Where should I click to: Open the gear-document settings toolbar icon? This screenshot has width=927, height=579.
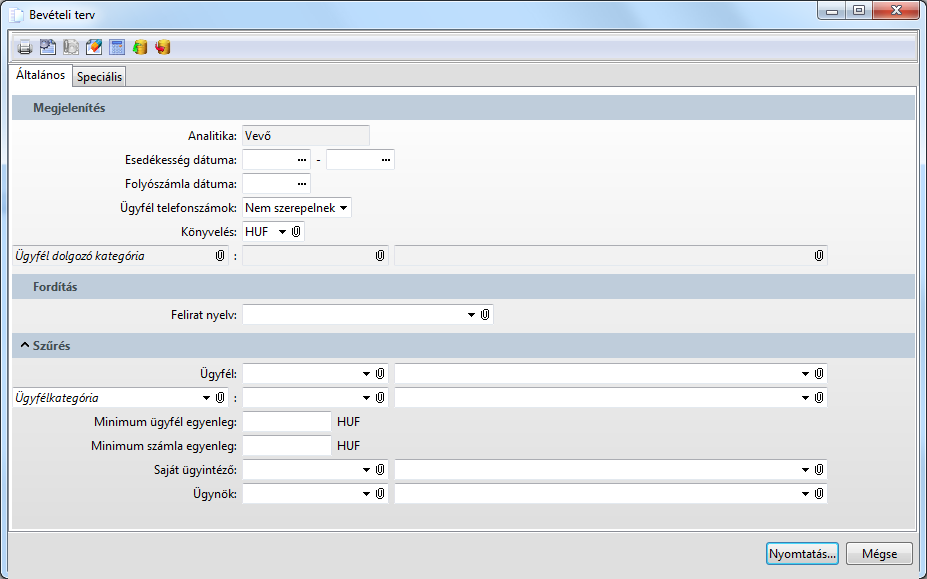tap(48, 47)
